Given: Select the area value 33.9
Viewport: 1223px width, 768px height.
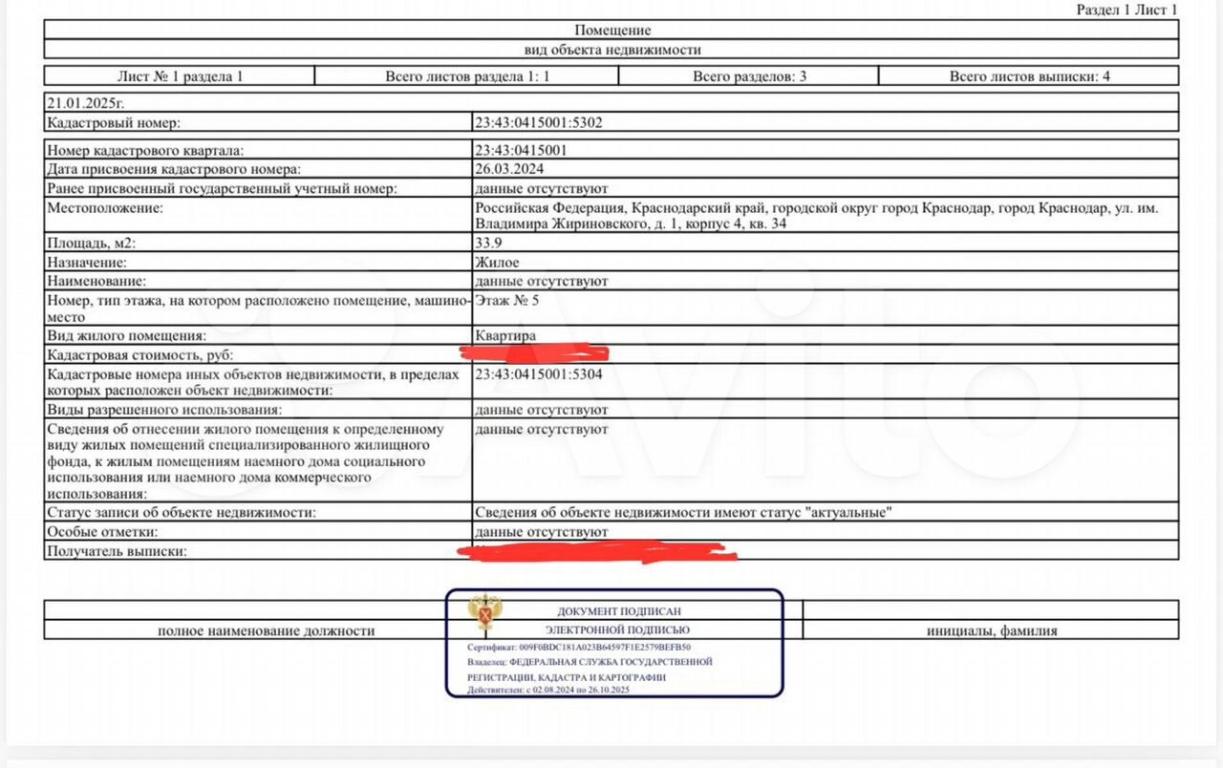Looking at the screenshot, I should click(x=489, y=243).
